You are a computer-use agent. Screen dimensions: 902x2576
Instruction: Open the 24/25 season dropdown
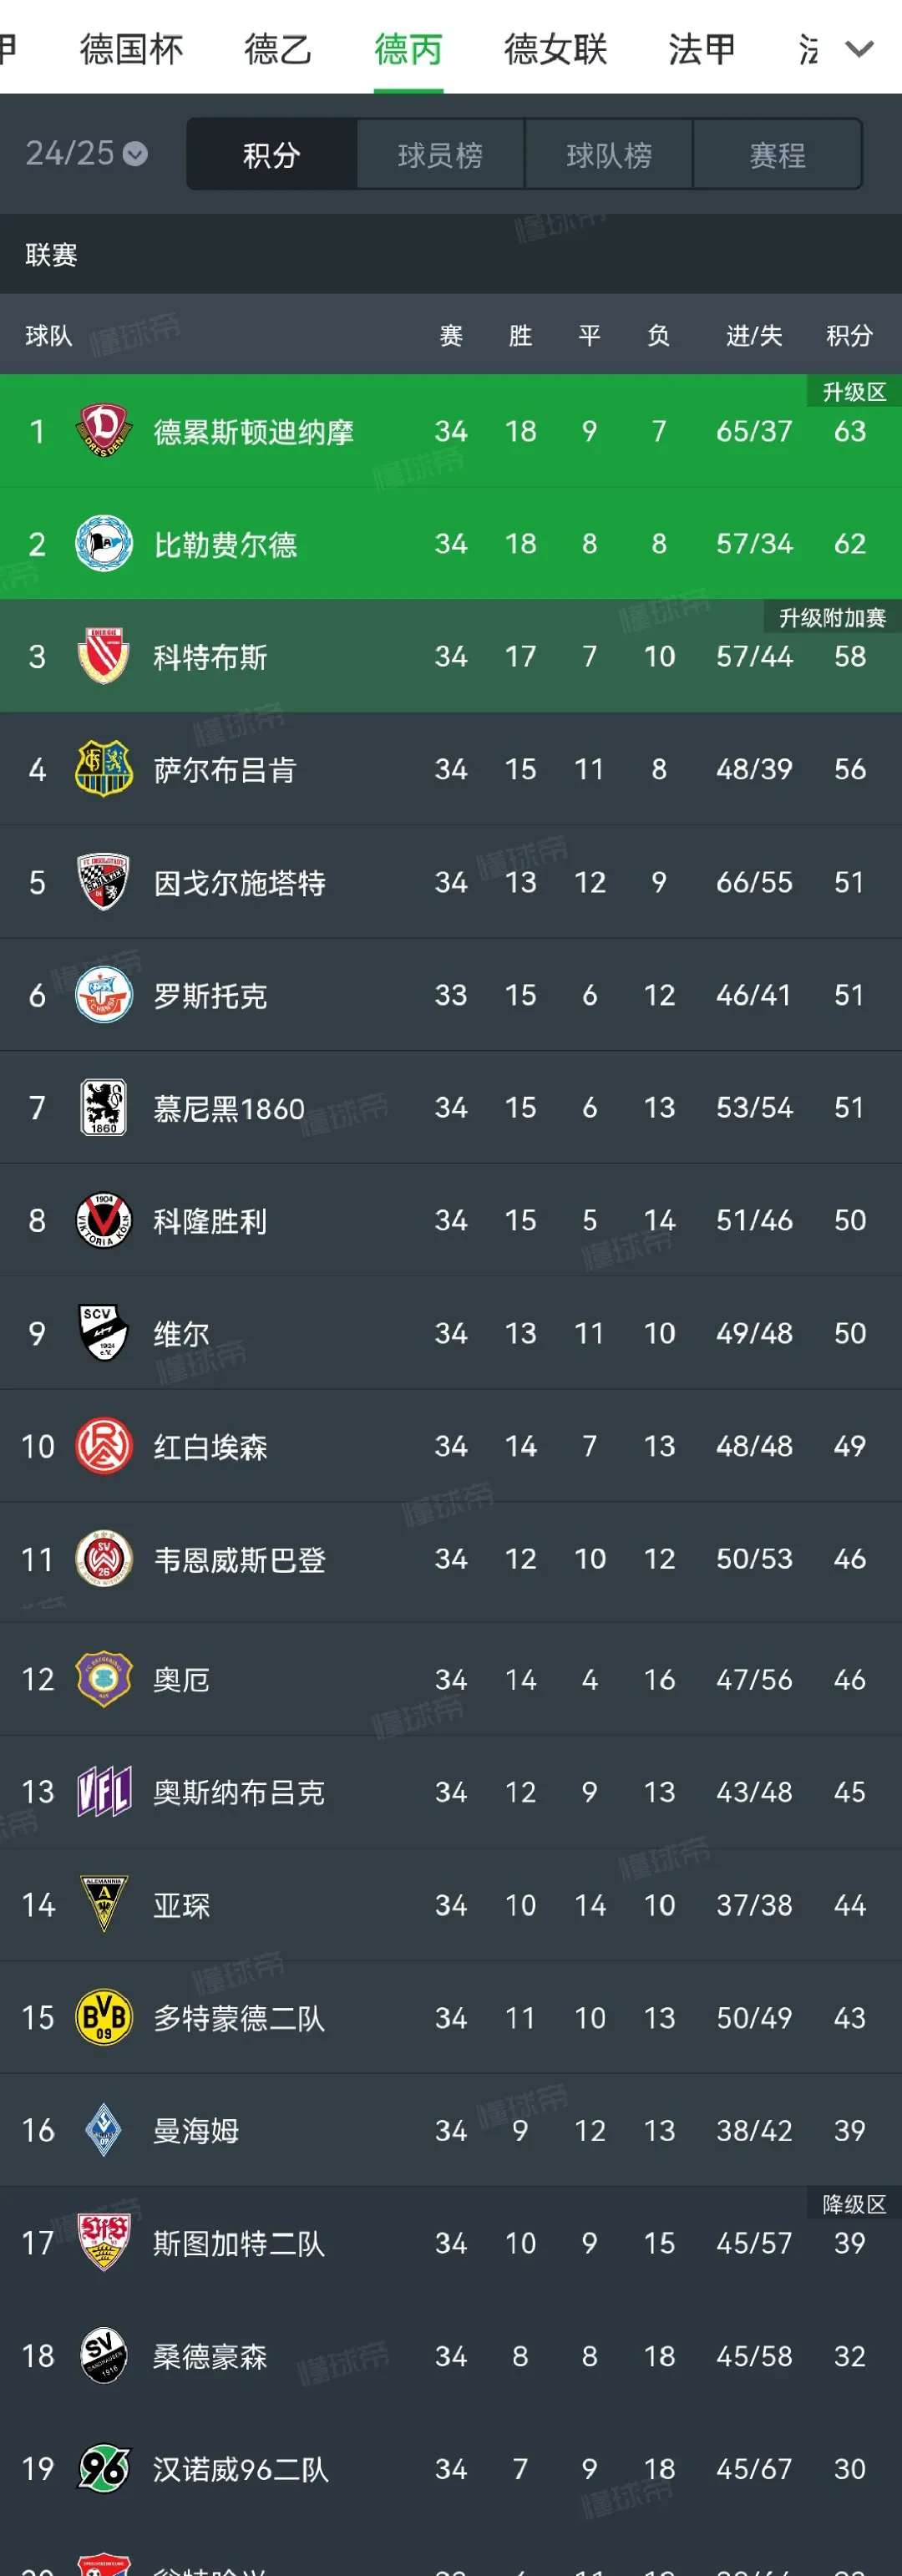86,153
